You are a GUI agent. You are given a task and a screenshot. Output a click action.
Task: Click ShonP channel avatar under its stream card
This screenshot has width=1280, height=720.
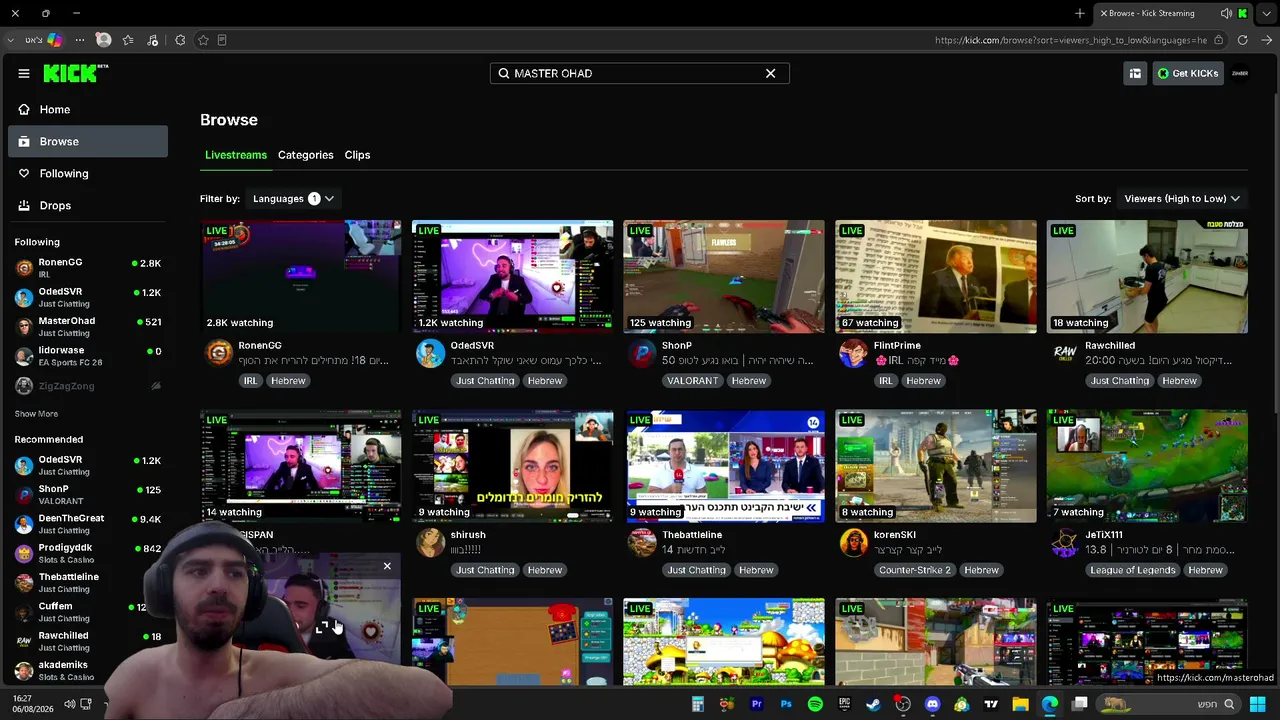pyautogui.click(x=642, y=353)
